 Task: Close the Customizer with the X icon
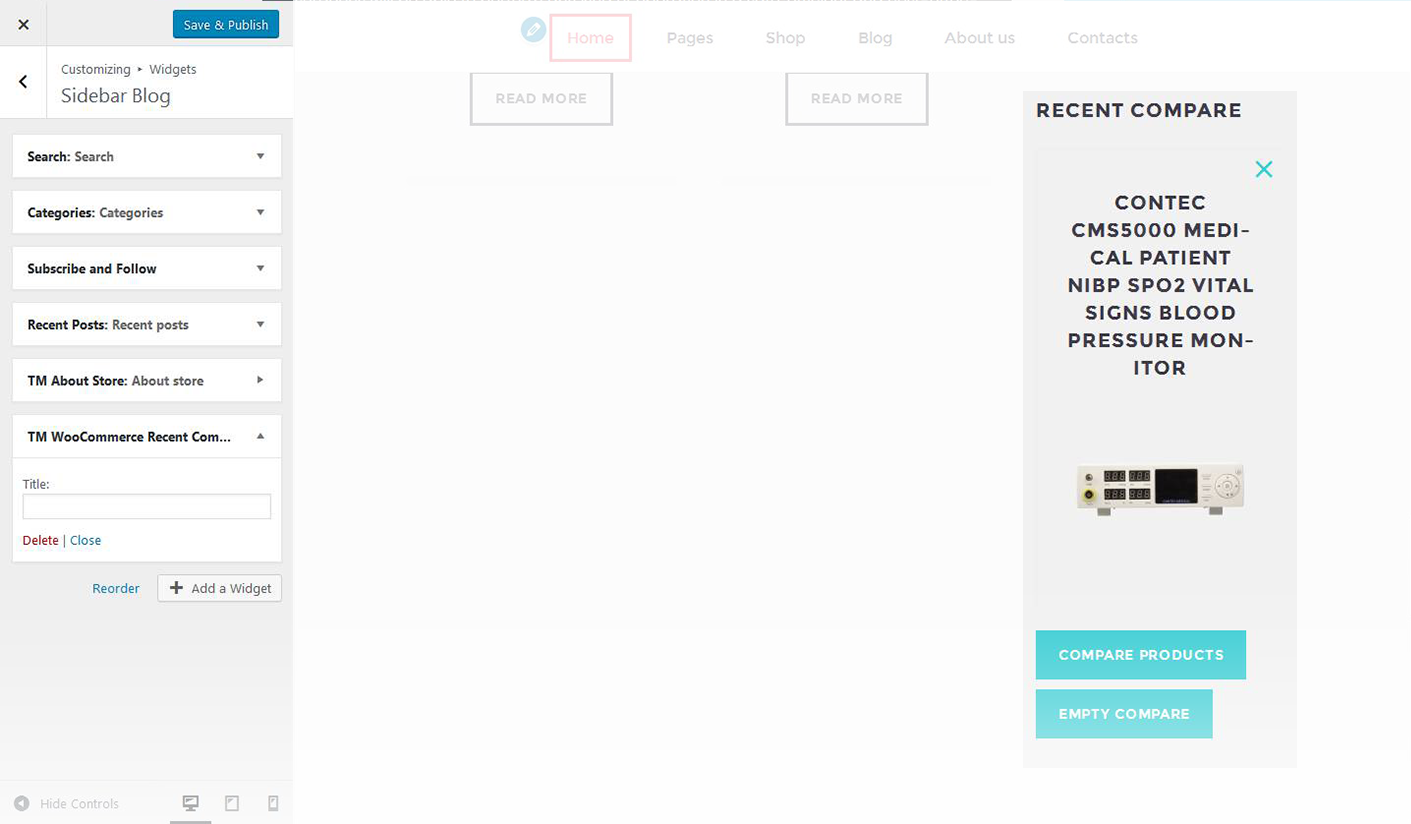tap(23, 25)
